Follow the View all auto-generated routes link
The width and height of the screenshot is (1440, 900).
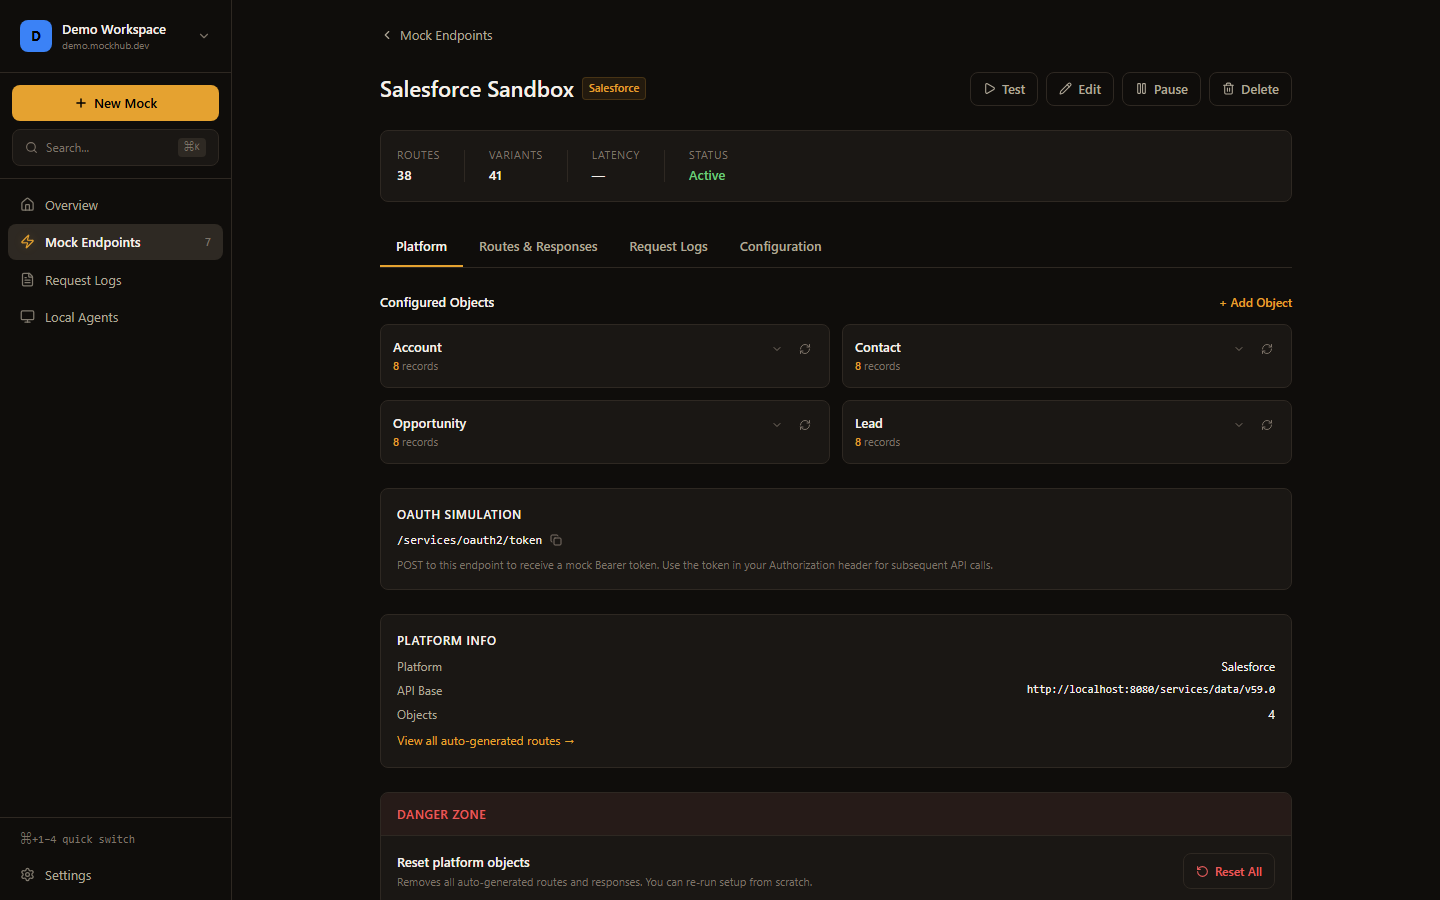(485, 741)
